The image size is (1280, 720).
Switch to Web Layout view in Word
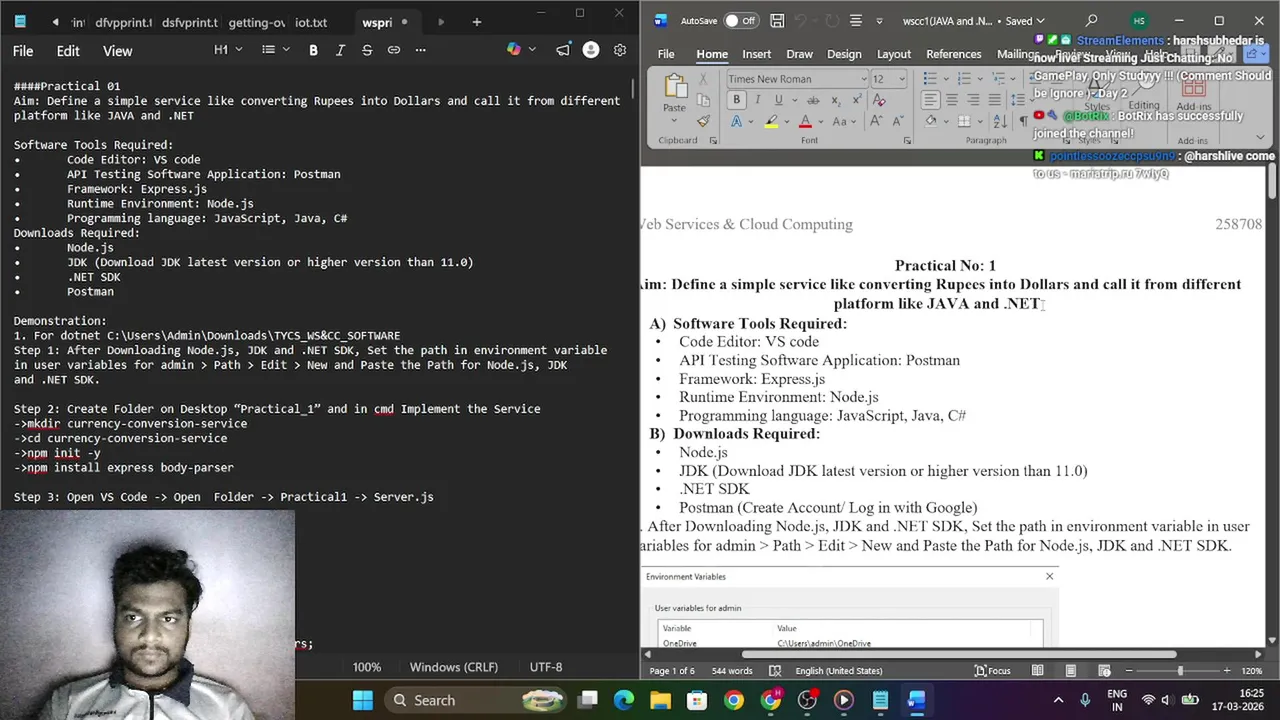tap(1103, 671)
